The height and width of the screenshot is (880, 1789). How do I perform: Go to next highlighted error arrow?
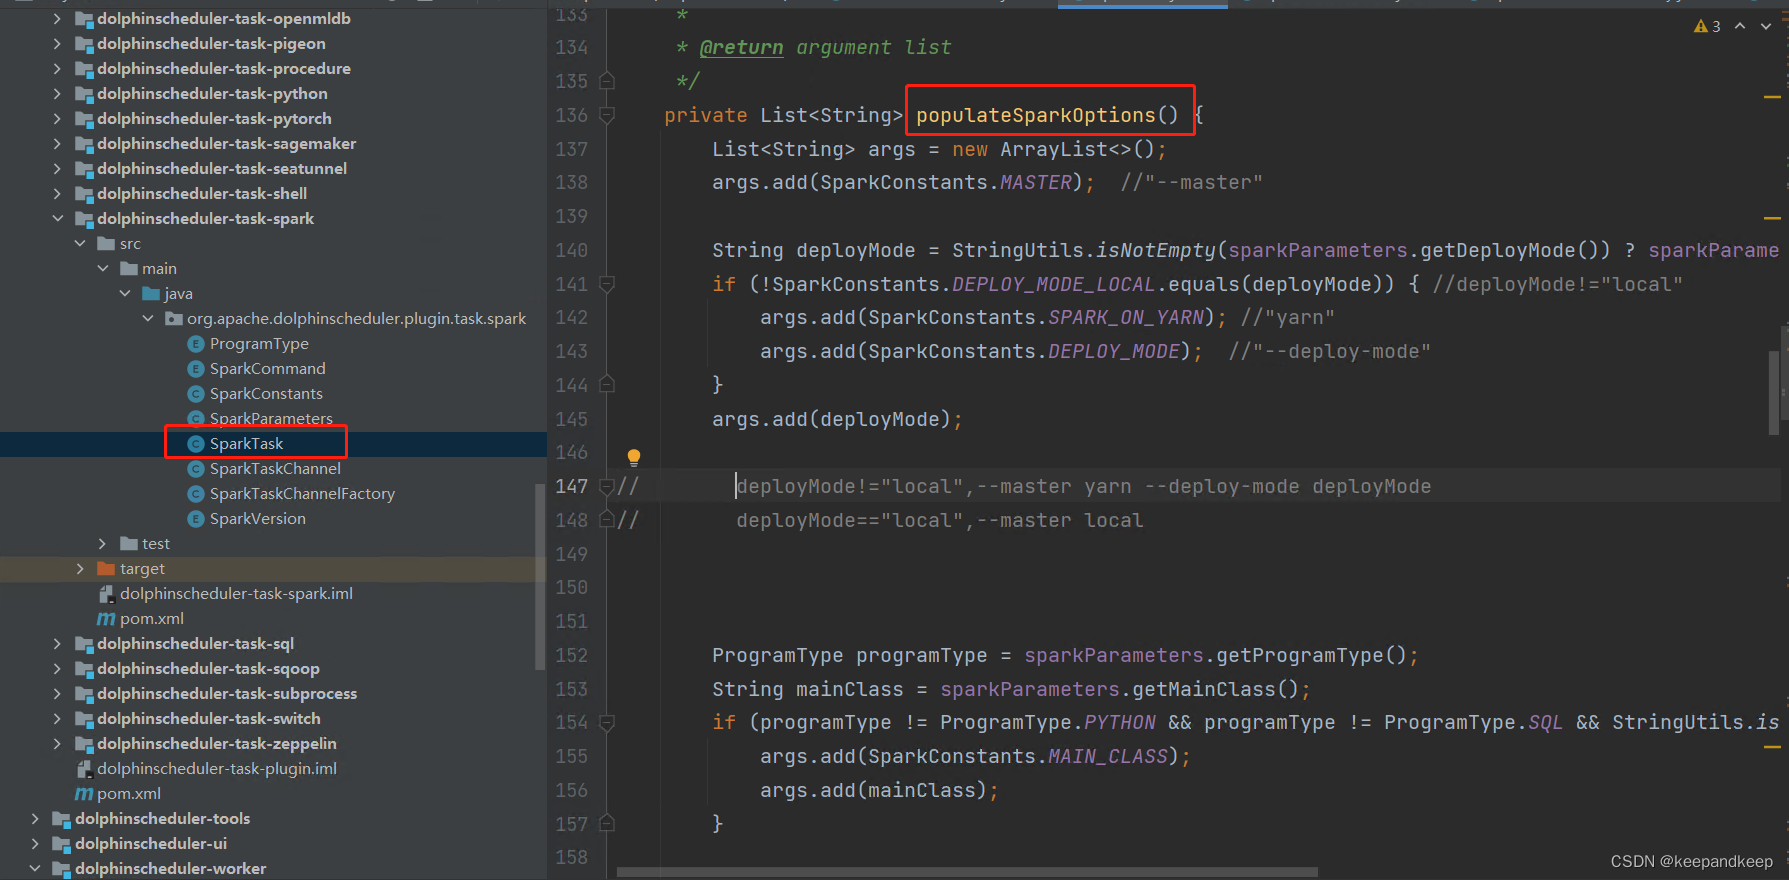[x=1766, y=26]
